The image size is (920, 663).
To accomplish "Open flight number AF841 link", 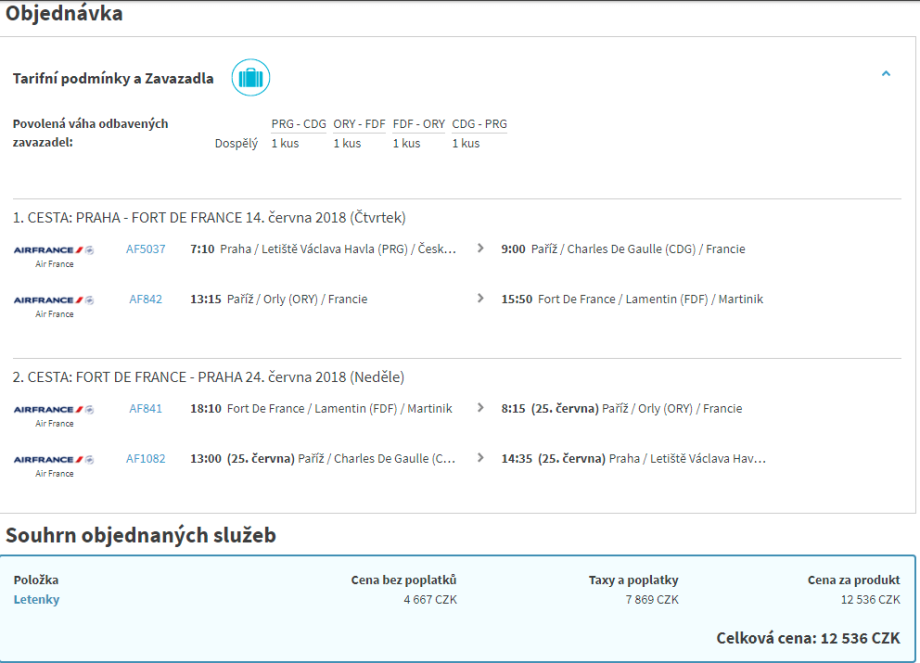I will coord(146,409).
